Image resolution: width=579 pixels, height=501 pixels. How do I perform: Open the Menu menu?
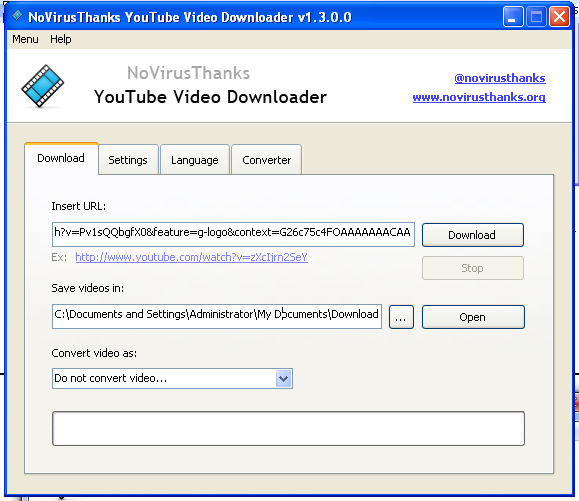click(x=25, y=39)
